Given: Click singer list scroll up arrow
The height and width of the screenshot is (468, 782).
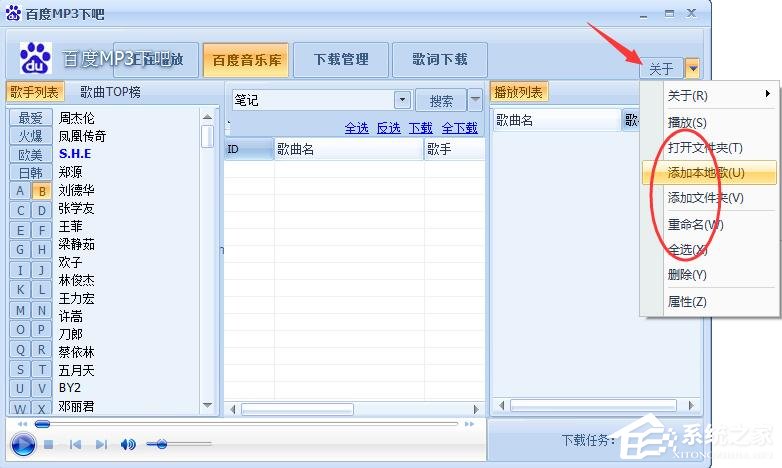Looking at the screenshot, I should point(207,117).
